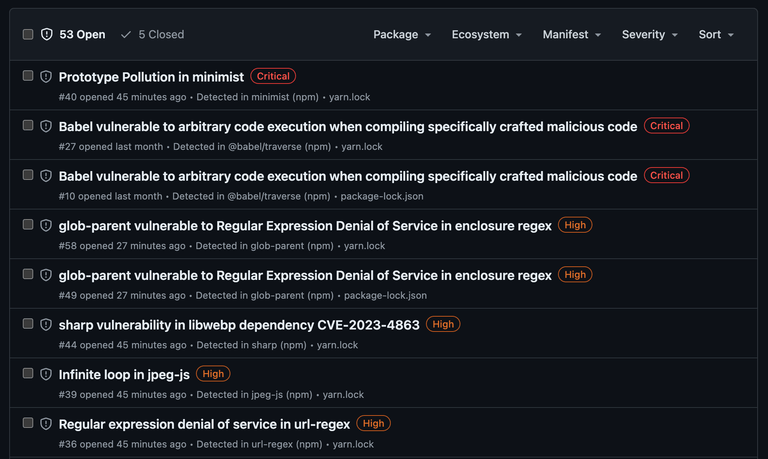Open the Package filter dropdown

tap(402, 34)
